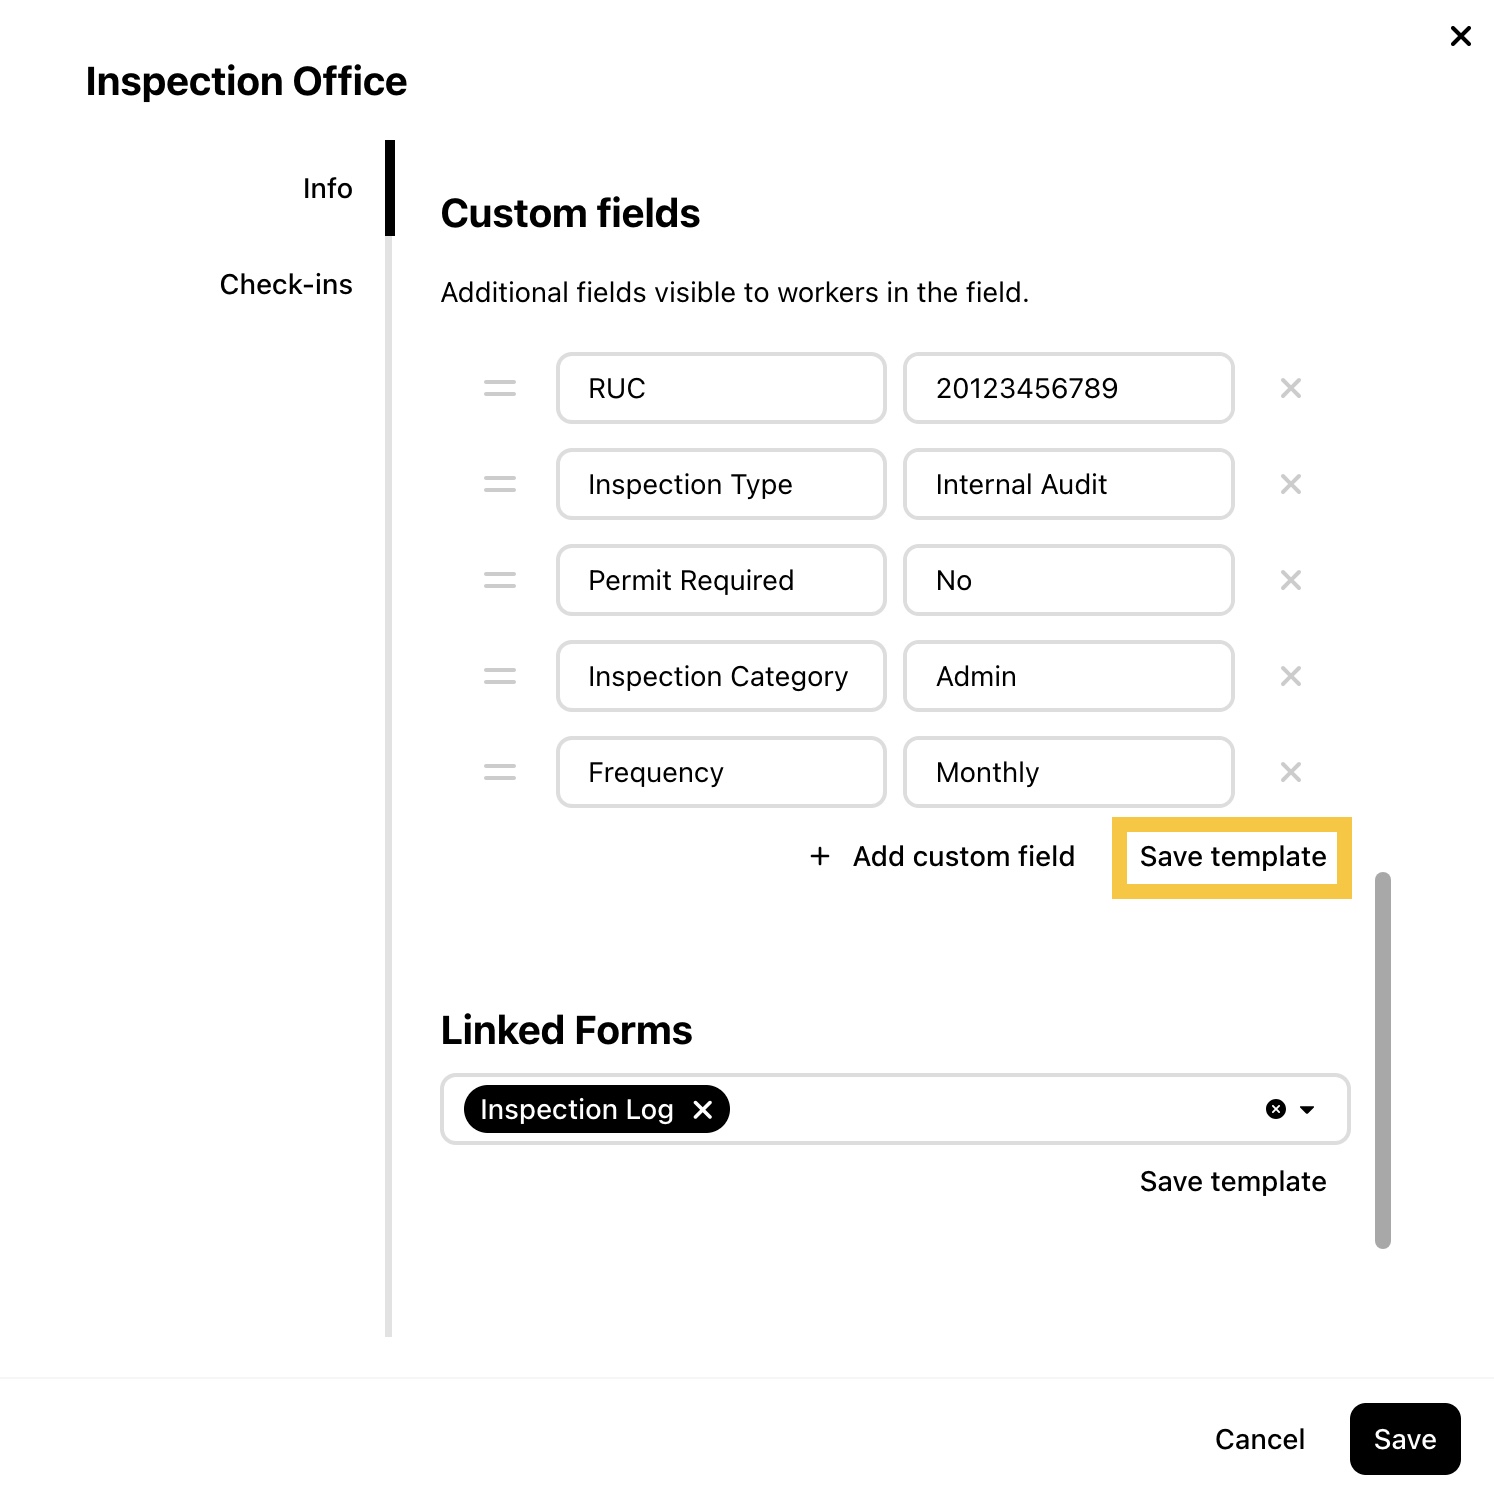Grab the drag handle for RUC row
The image size is (1494, 1488).
(x=500, y=388)
